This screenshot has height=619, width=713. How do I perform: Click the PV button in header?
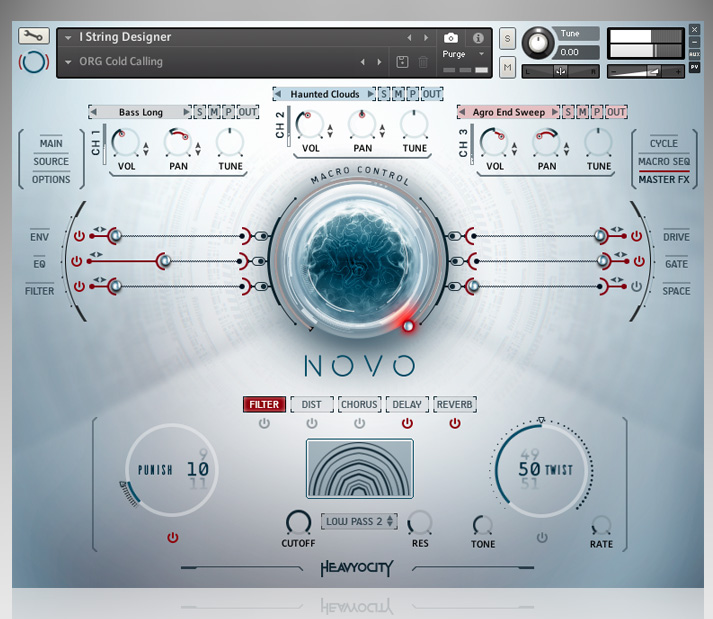(694, 66)
